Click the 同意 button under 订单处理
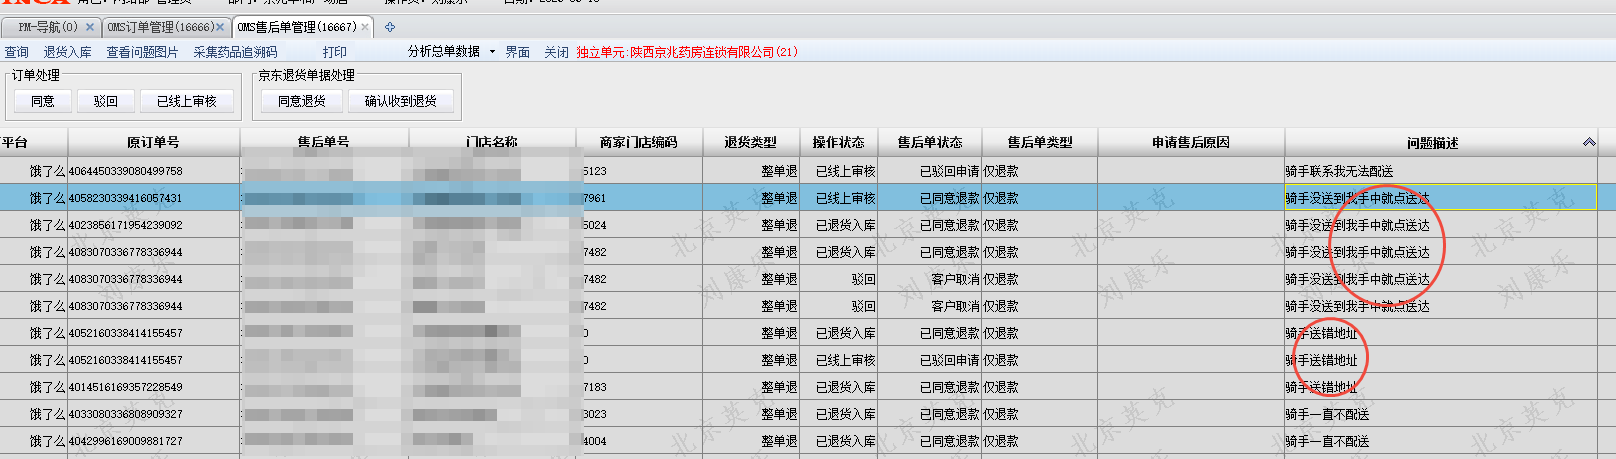1616x459 pixels. click(x=43, y=101)
